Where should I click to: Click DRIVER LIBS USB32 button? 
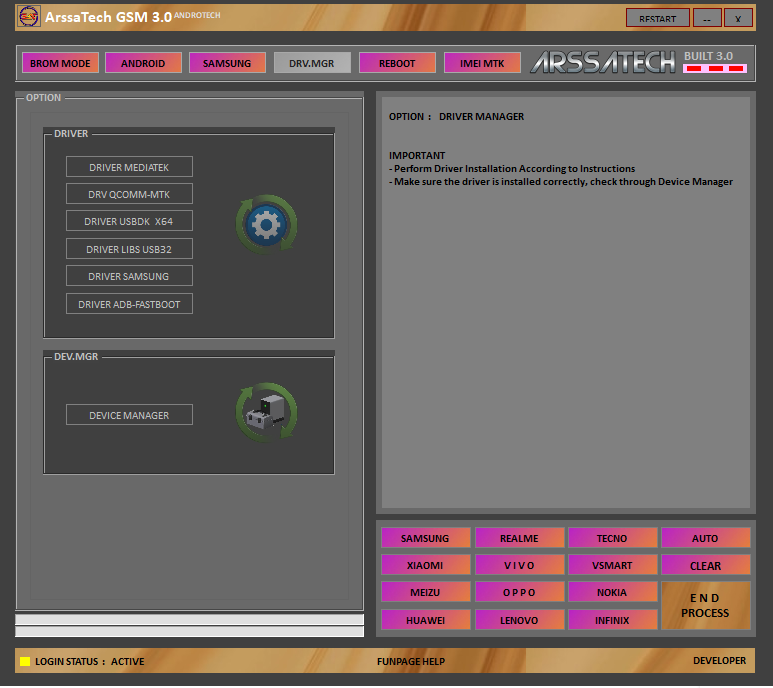coord(129,249)
